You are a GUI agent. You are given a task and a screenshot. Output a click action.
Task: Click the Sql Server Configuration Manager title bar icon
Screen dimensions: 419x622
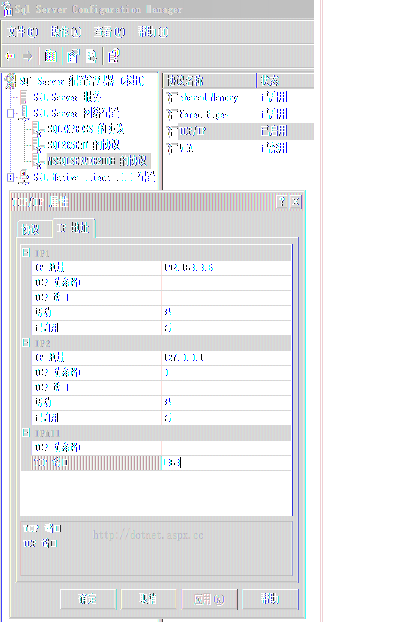pyautogui.click(x=7, y=9)
